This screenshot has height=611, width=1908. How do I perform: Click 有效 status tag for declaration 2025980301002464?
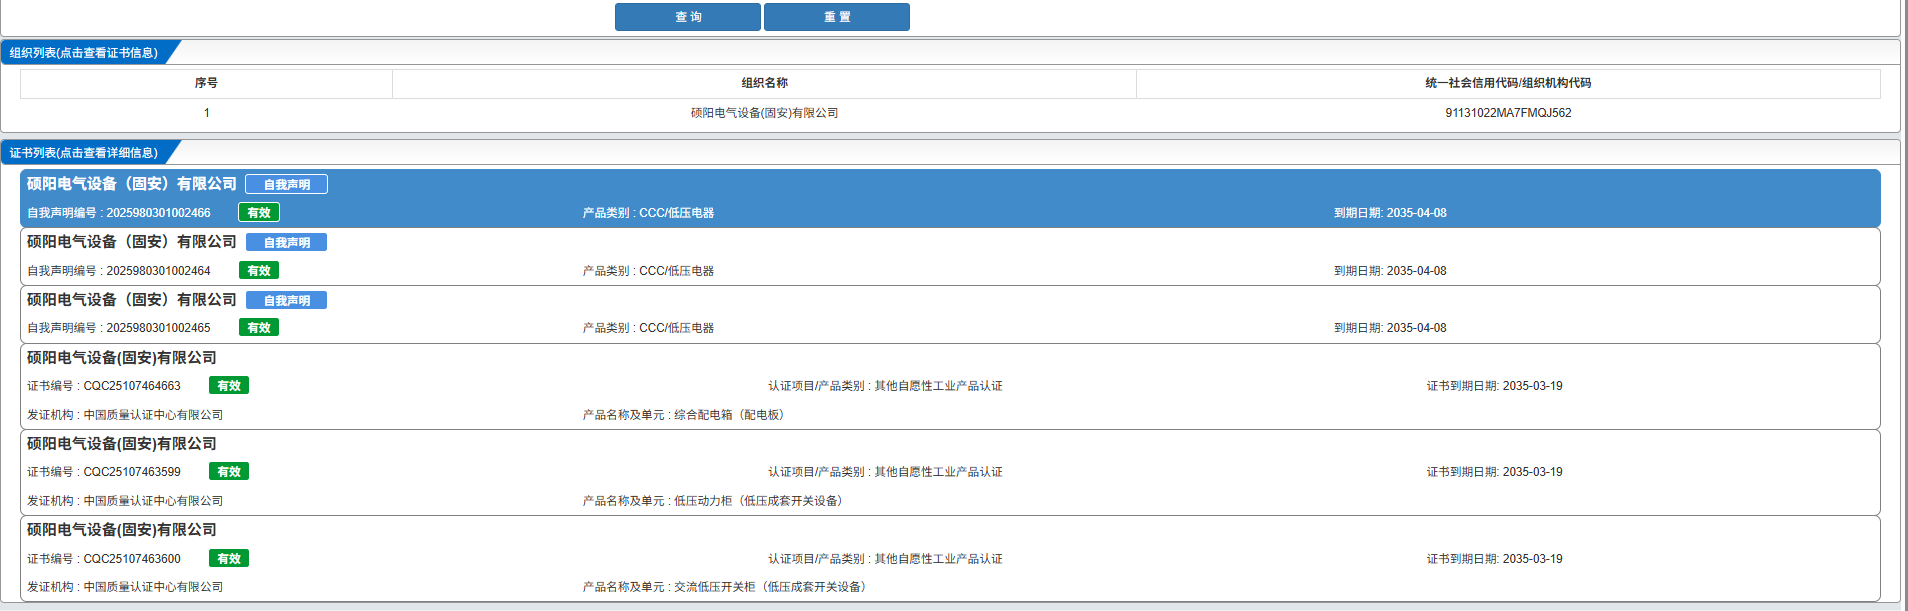pos(259,270)
